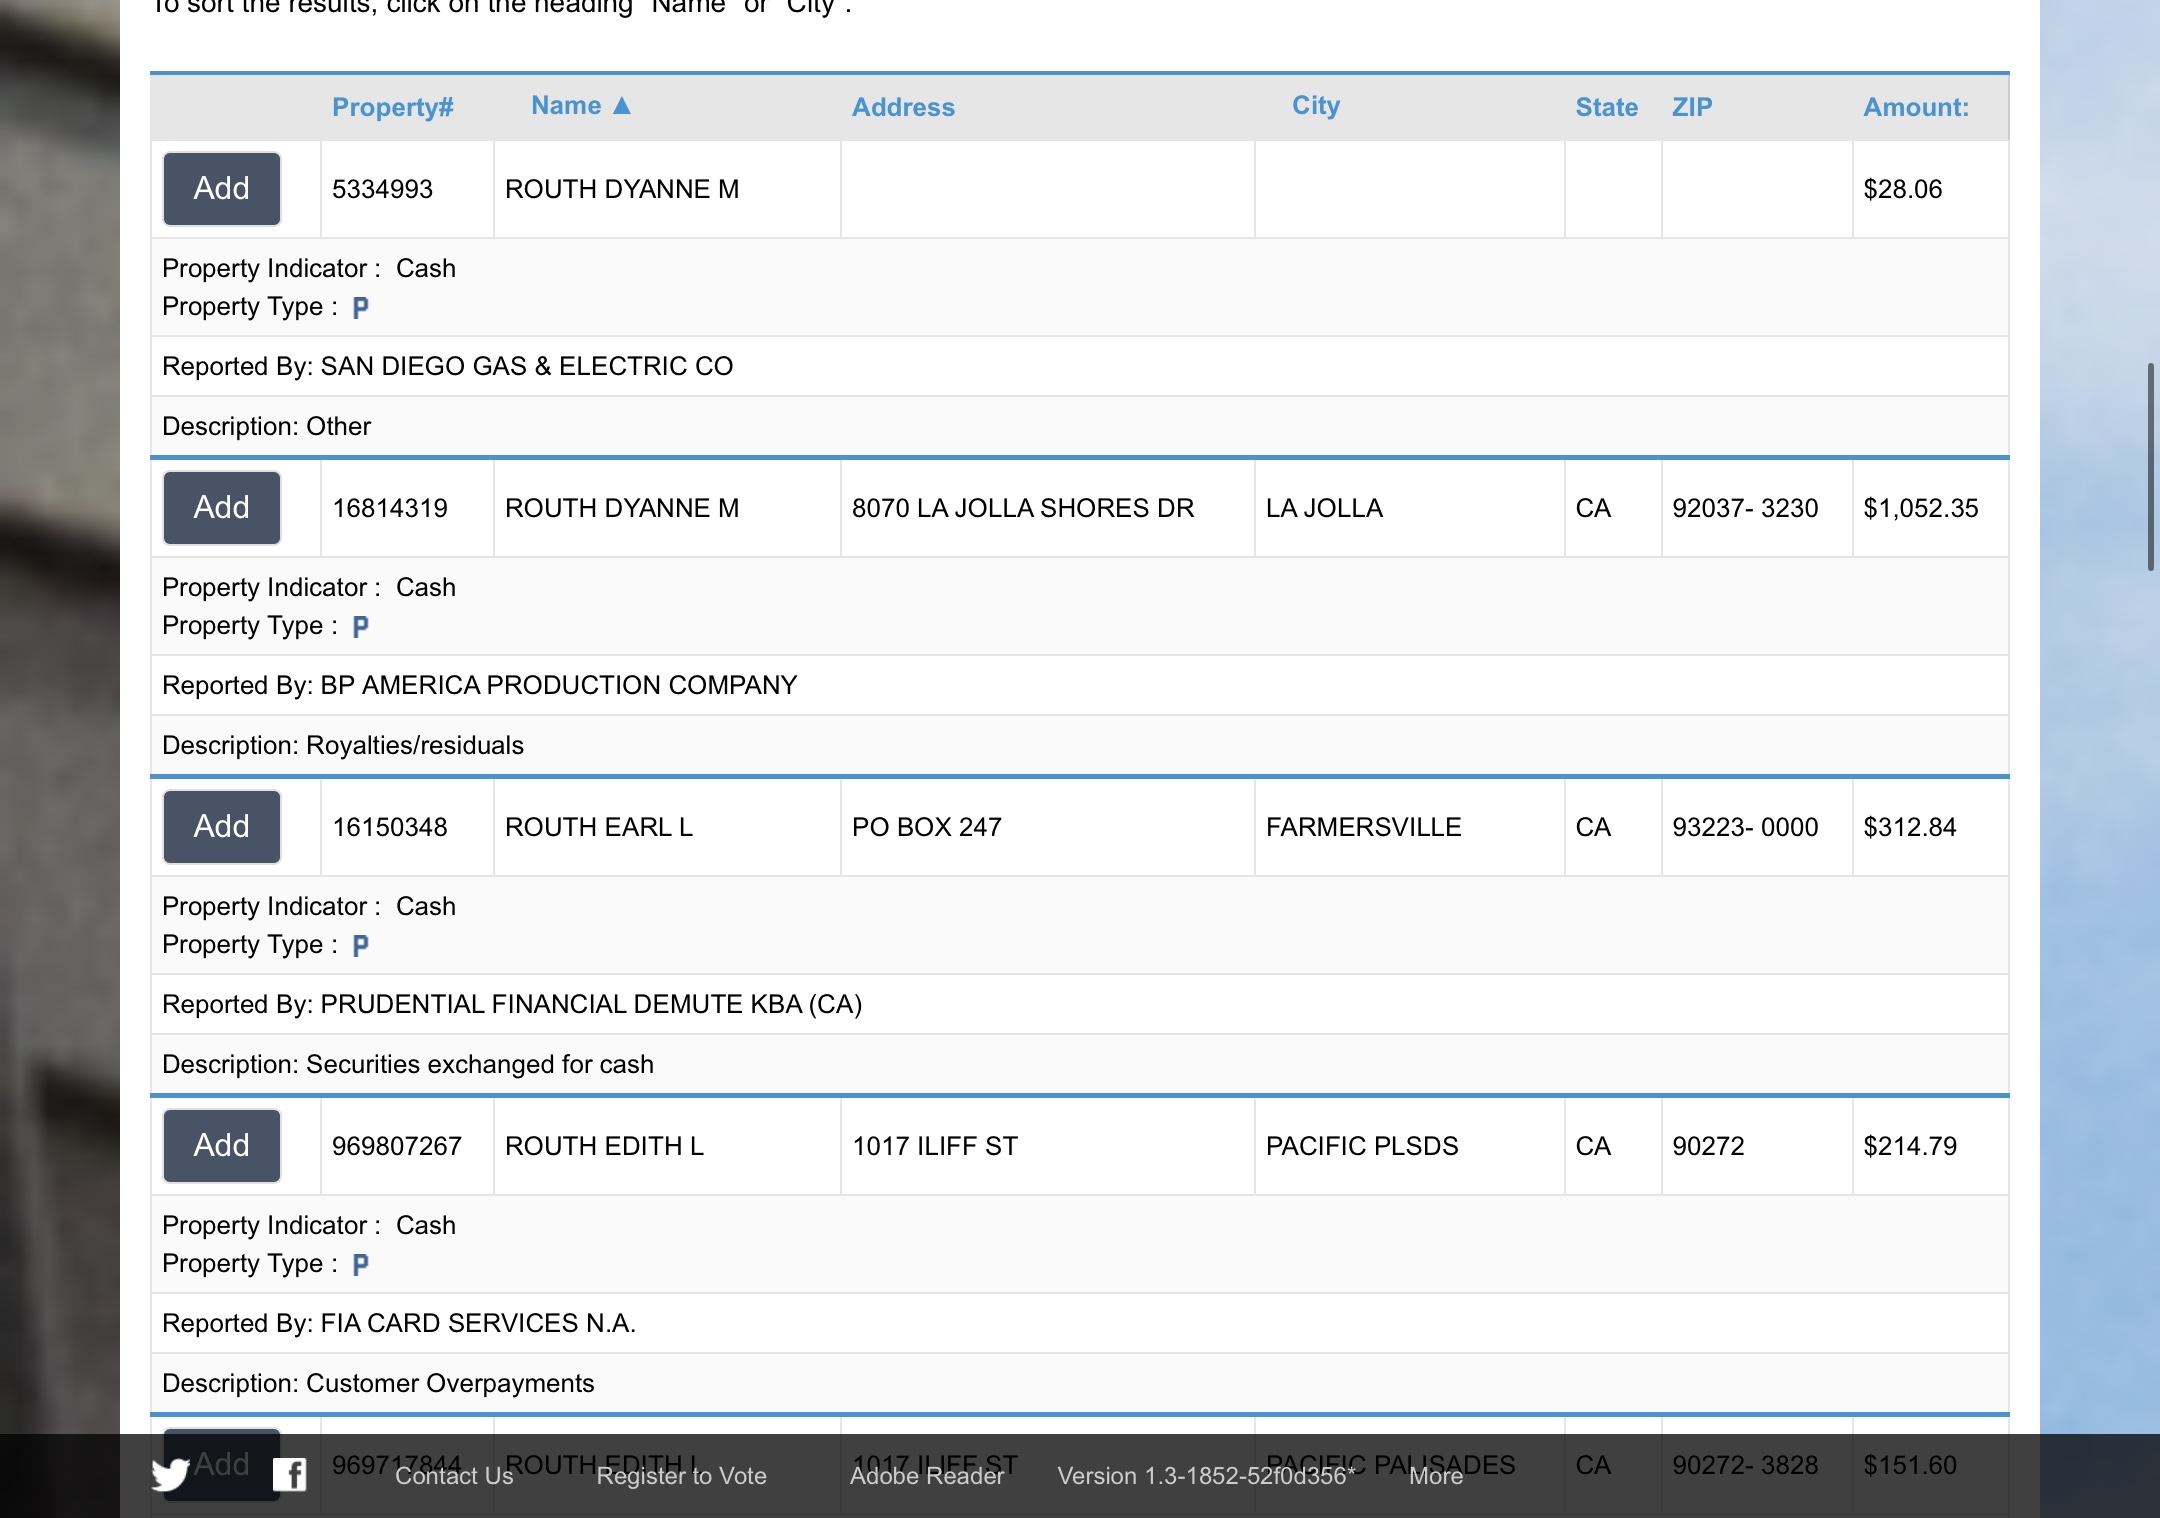Viewport: 2160px width, 1518px height.
Task: Click ZIP 90272 cell
Action: coord(1757,1146)
